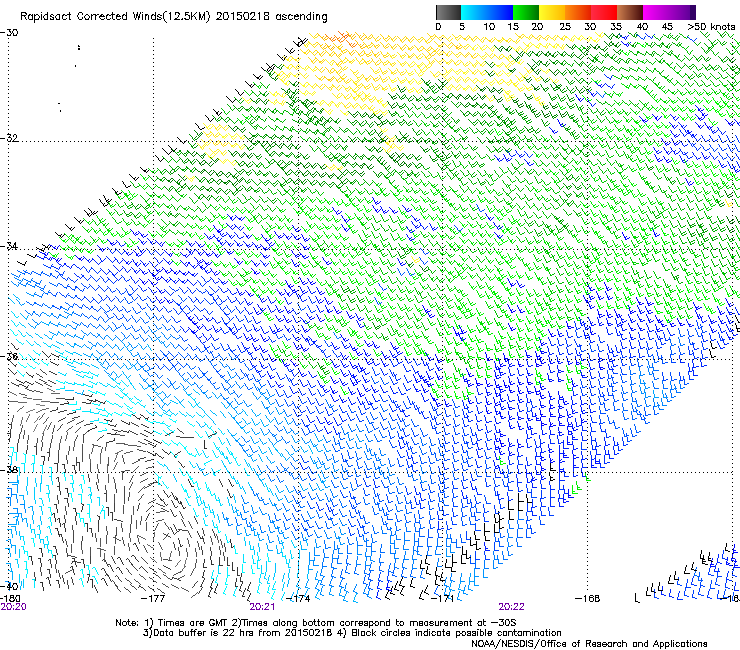The image size is (740, 650).
Task: Click the -171 longitude axis label
Action: point(442,599)
